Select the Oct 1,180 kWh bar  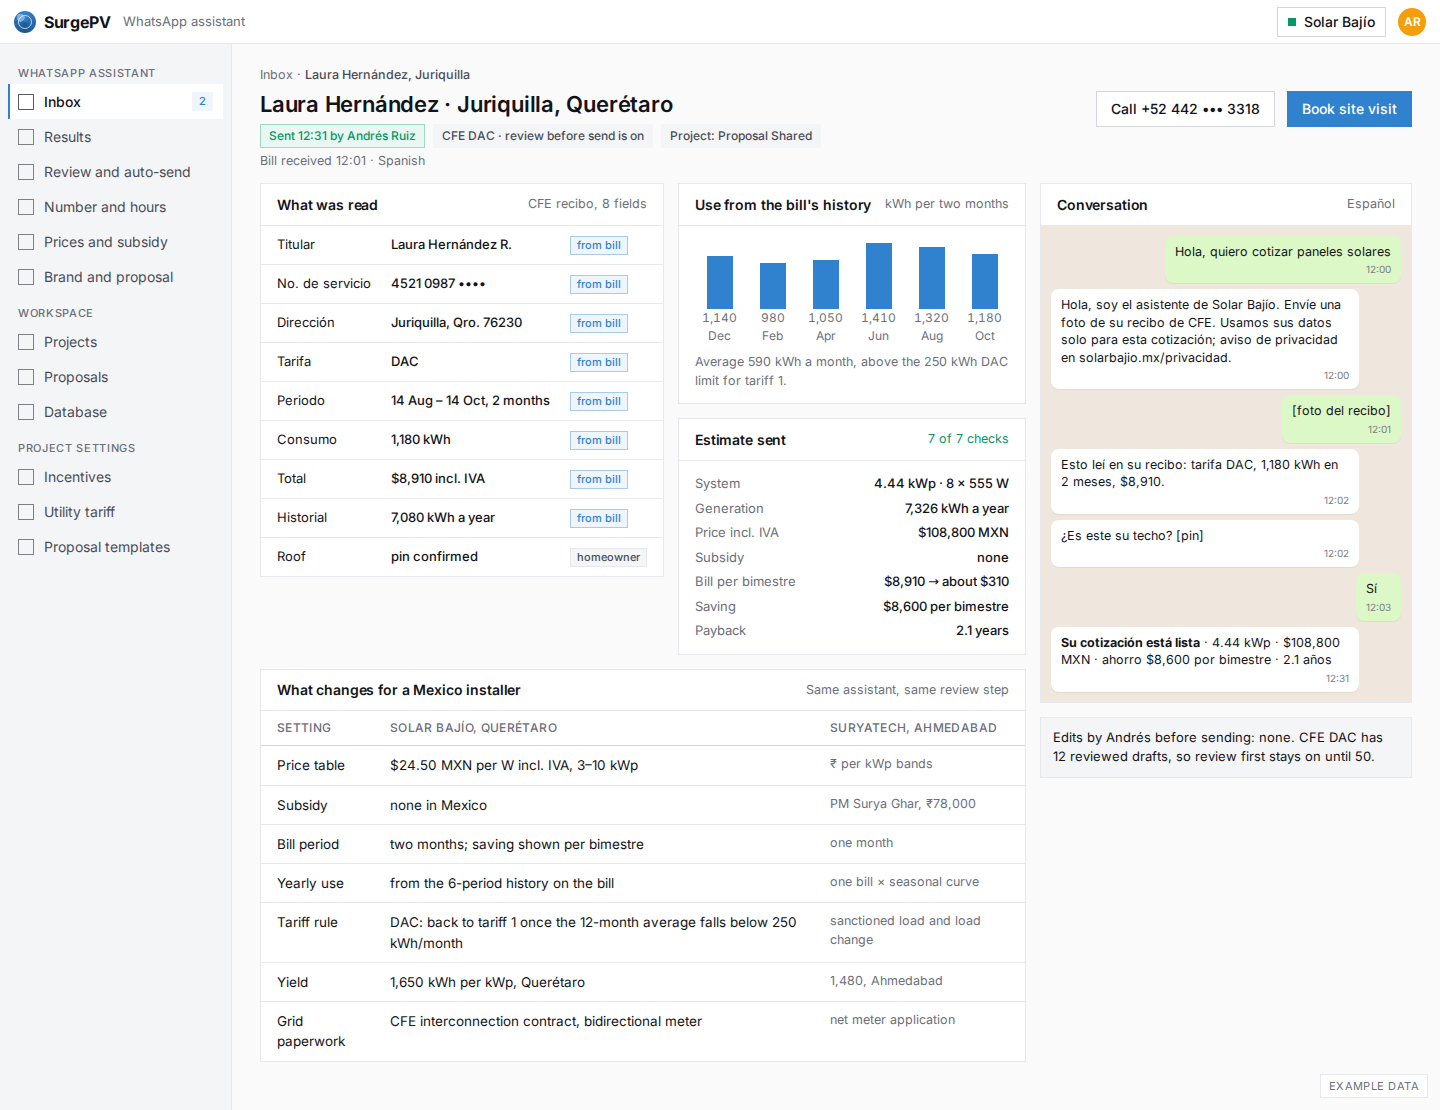985,281
